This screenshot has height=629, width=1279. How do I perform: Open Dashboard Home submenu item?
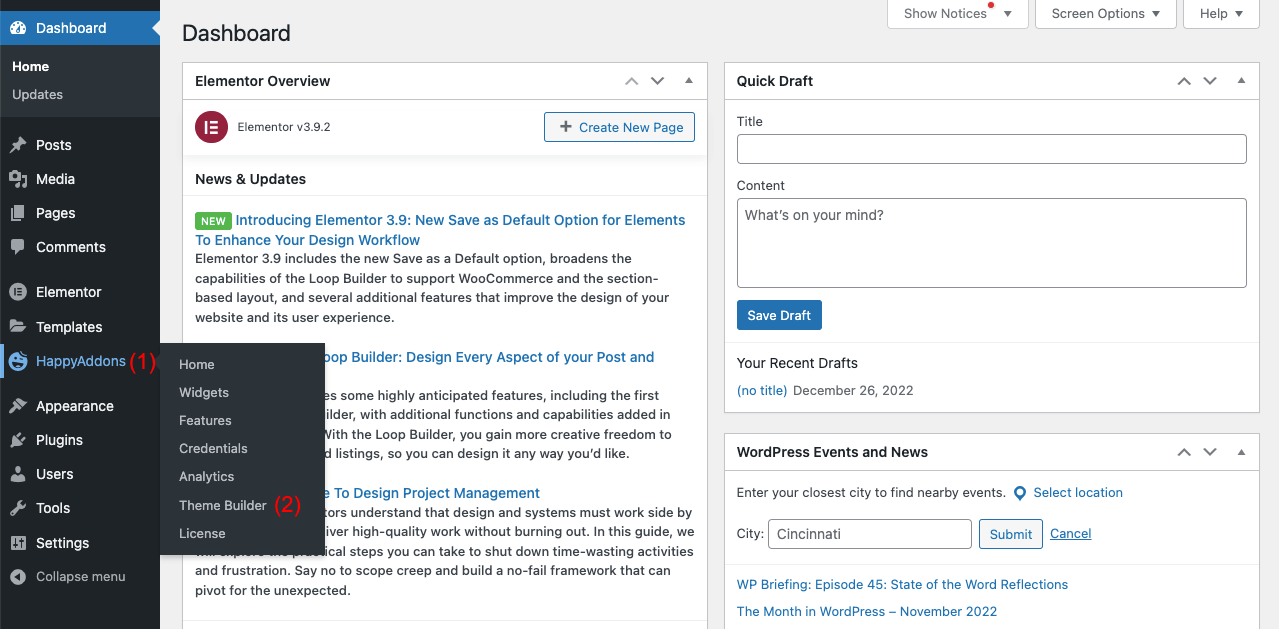(x=30, y=66)
